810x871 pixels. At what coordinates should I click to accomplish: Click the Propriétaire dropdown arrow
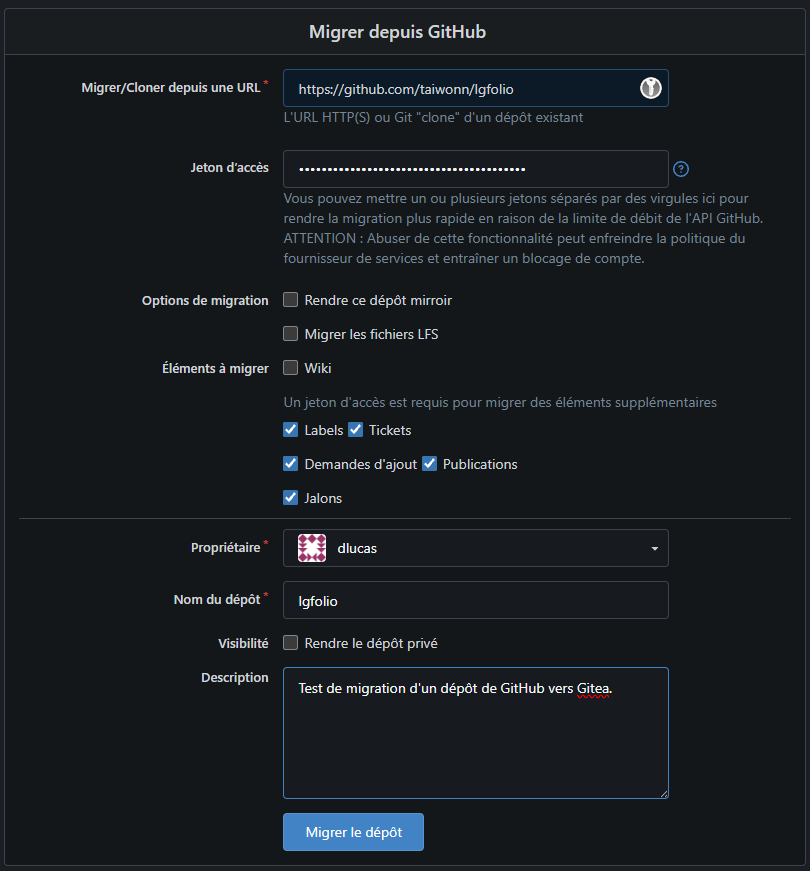pyautogui.click(x=654, y=549)
